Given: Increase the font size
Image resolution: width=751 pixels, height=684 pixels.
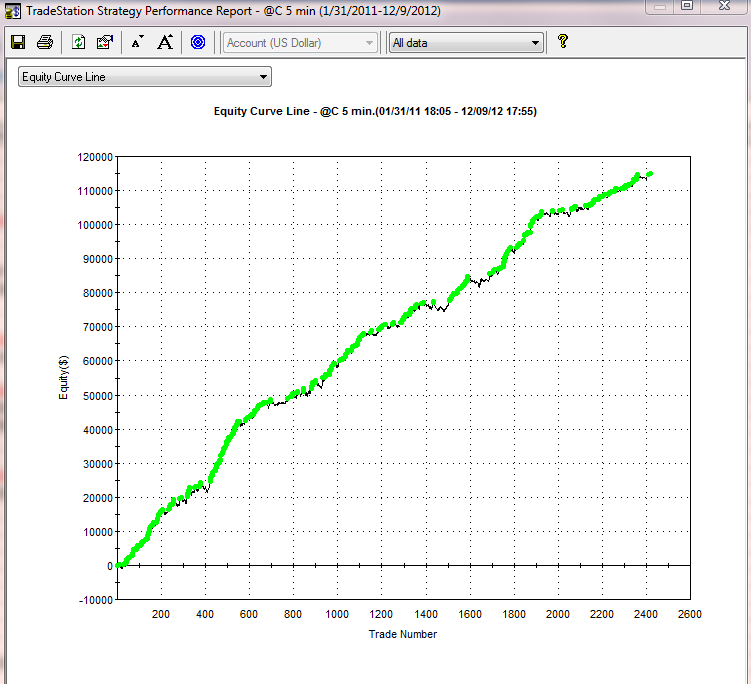Looking at the screenshot, I should coord(166,42).
